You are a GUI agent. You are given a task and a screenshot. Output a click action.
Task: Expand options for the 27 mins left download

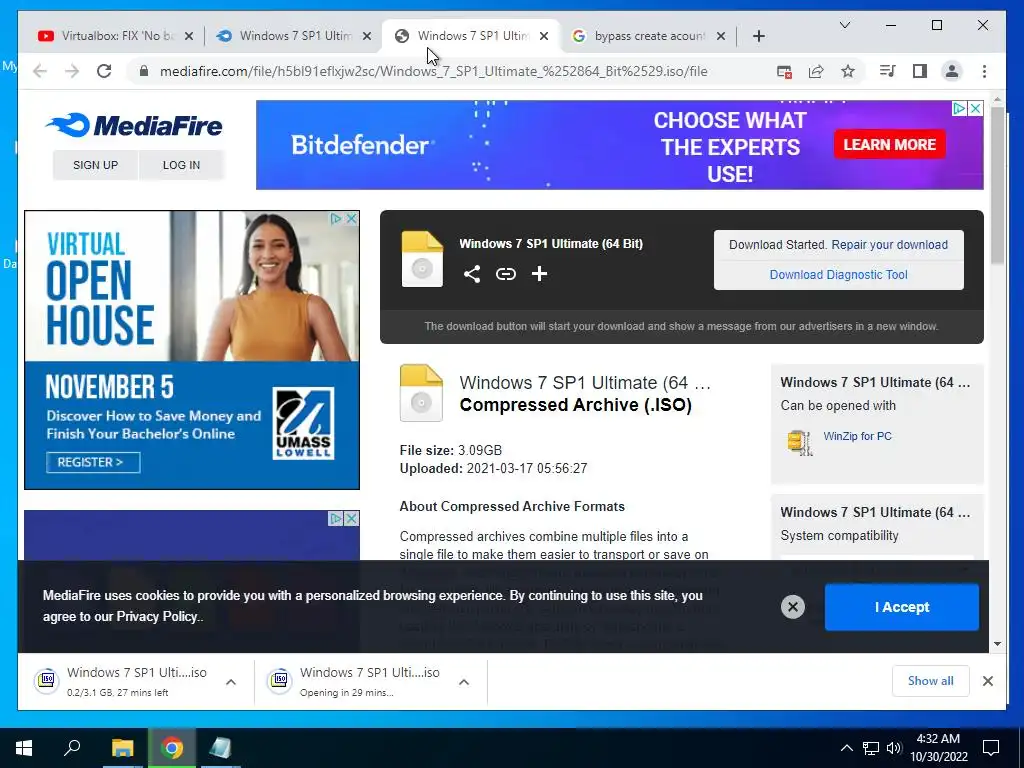231,682
